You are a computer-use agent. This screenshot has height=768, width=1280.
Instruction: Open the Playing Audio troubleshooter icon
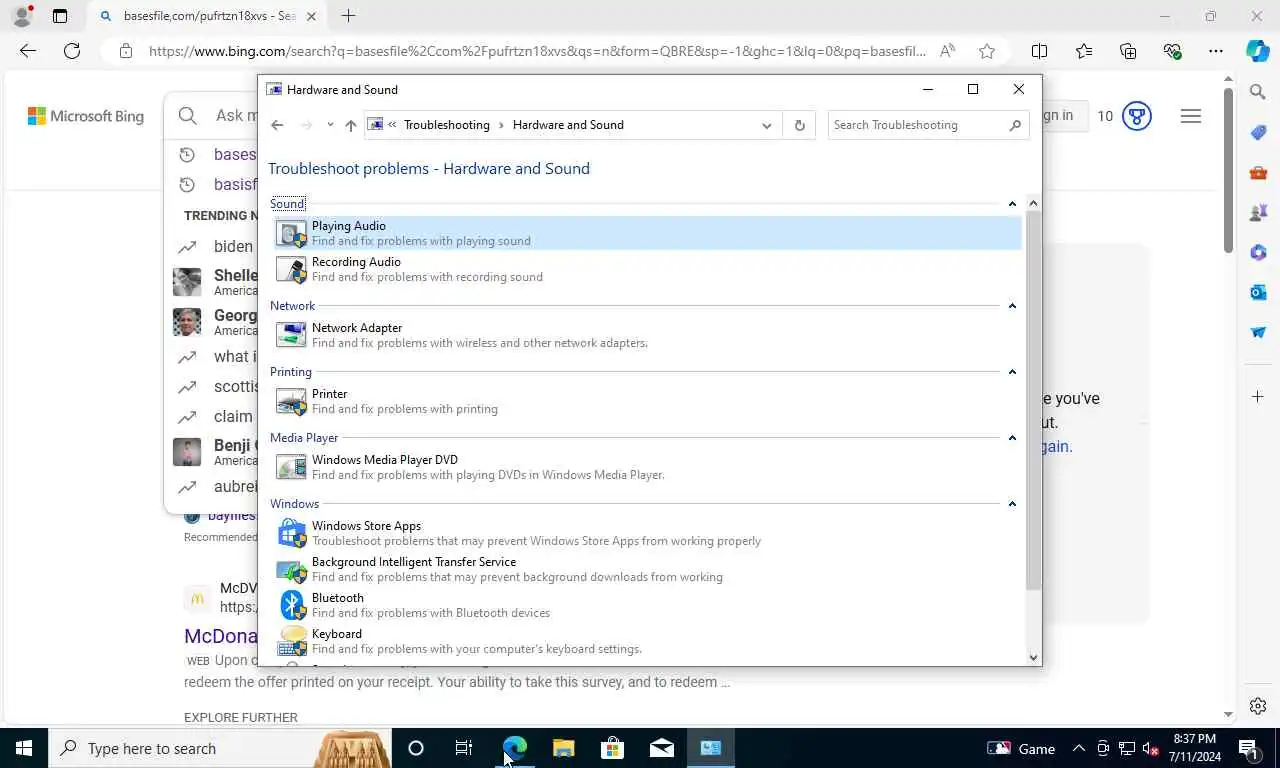tap(291, 233)
